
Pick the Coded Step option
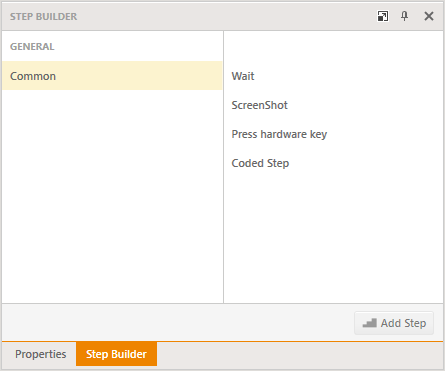point(260,163)
